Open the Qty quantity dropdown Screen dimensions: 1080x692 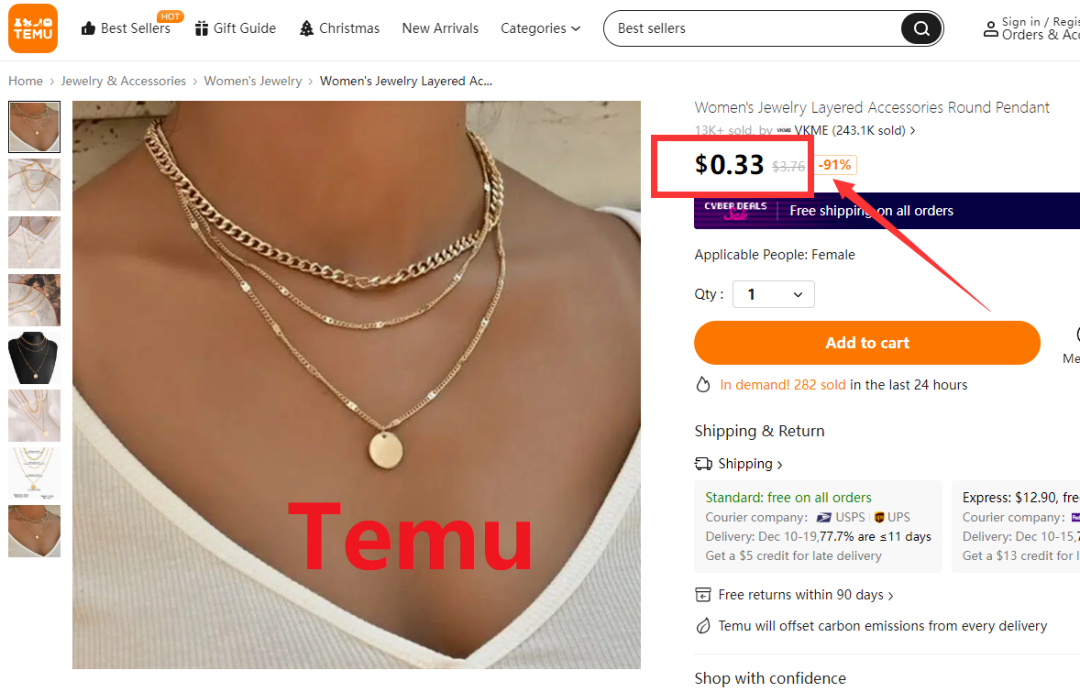(773, 294)
